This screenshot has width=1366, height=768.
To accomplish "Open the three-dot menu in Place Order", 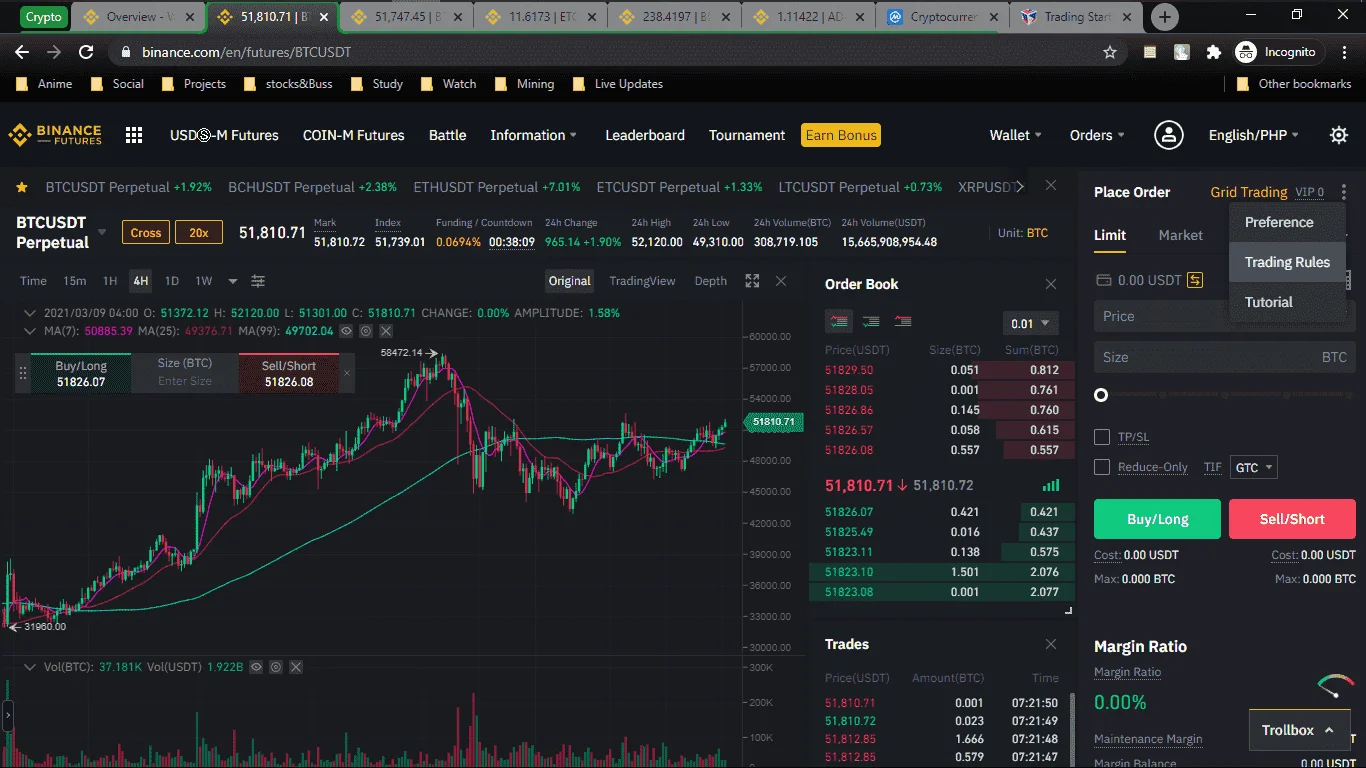I will point(1344,192).
